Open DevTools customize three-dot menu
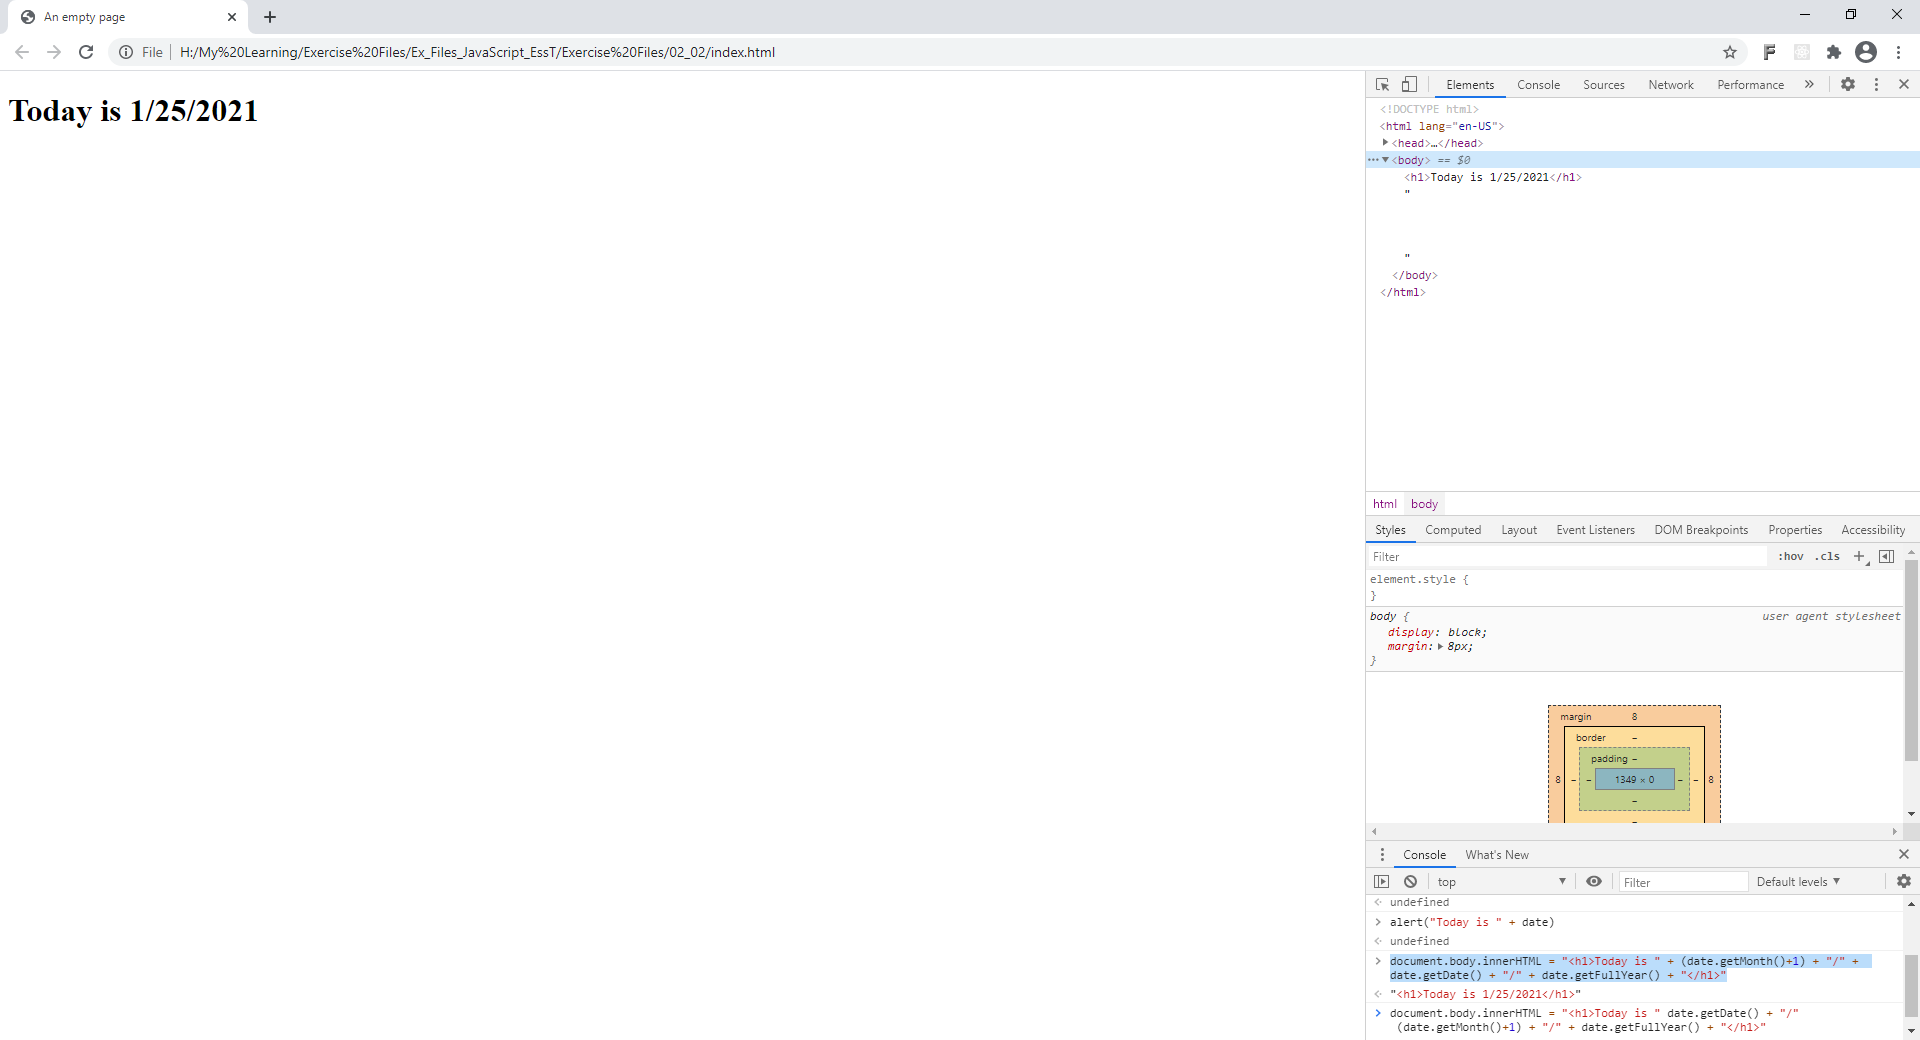 (x=1876, y=85)
